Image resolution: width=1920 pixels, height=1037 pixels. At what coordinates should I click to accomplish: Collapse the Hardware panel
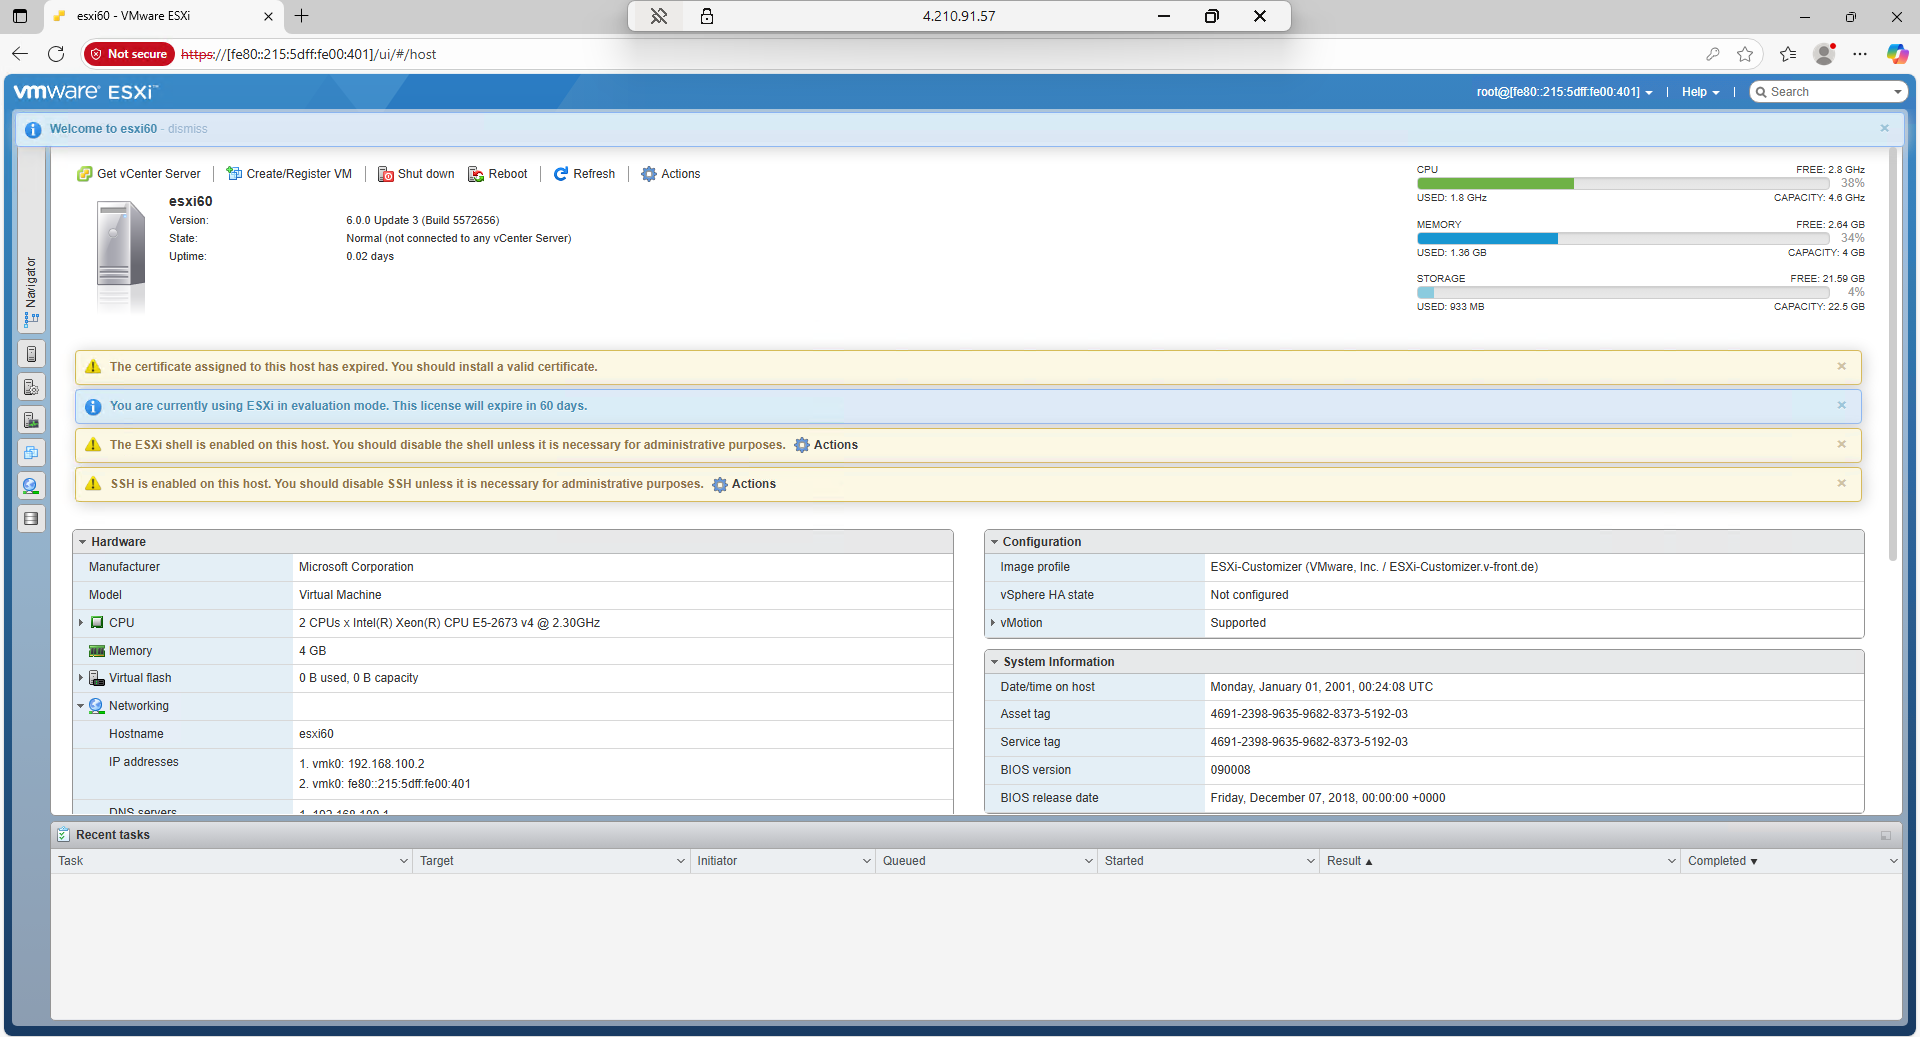point(82,542)
